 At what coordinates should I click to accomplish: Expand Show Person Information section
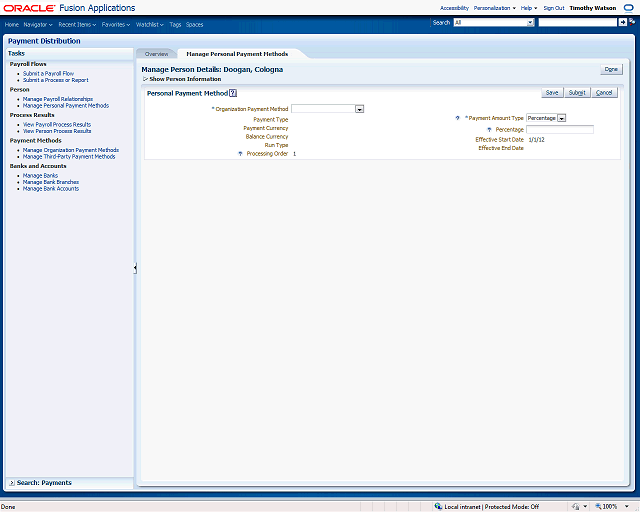tap(145, 79)
